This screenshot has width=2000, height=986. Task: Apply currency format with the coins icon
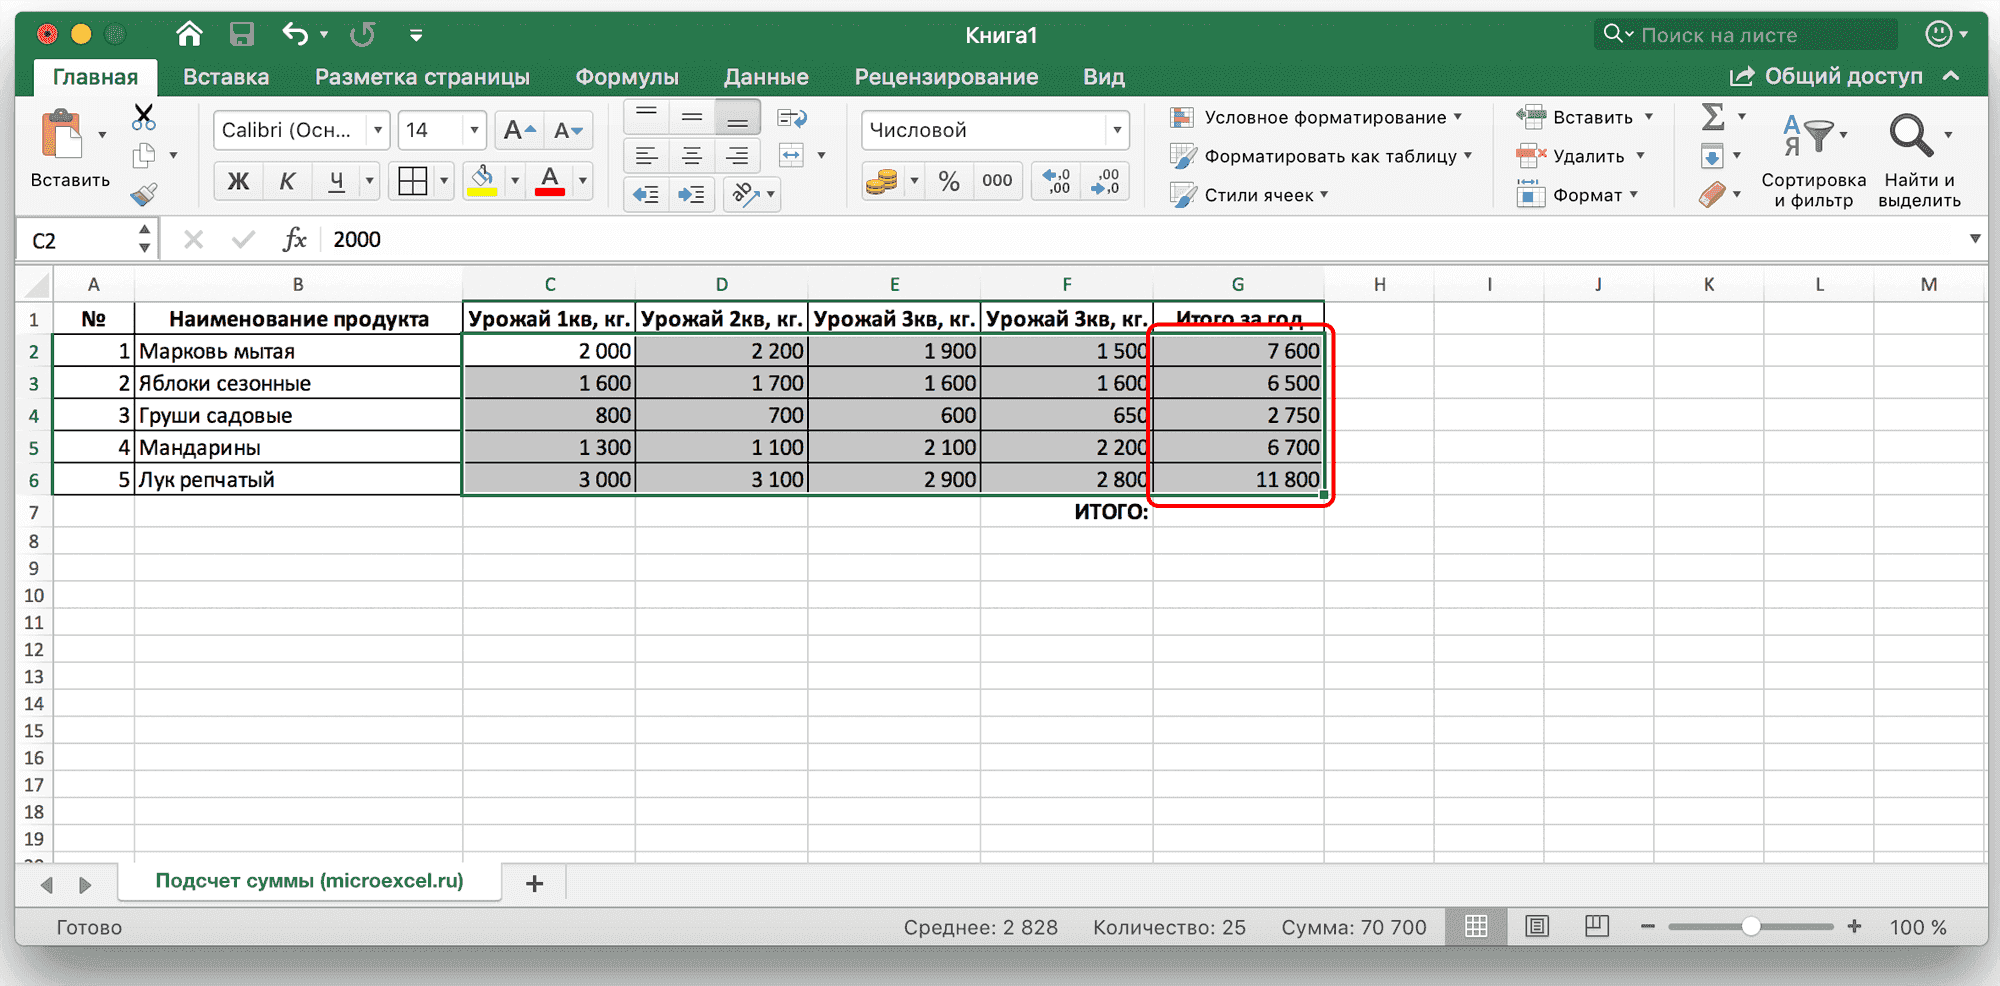coord(884,181)
